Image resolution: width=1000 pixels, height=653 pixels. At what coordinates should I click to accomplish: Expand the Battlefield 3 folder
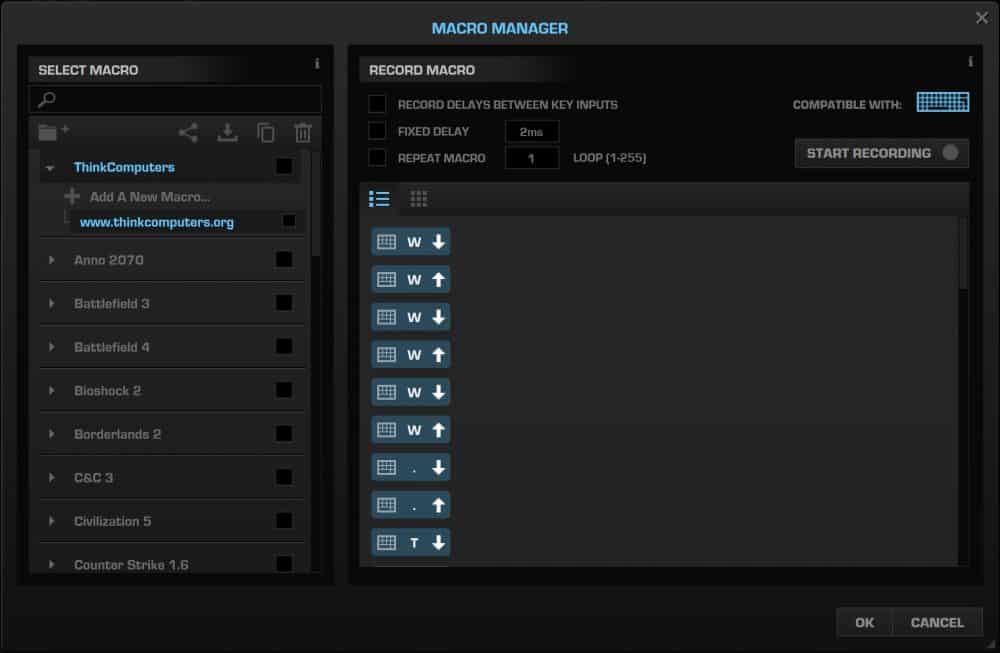(x=51, y=303)
